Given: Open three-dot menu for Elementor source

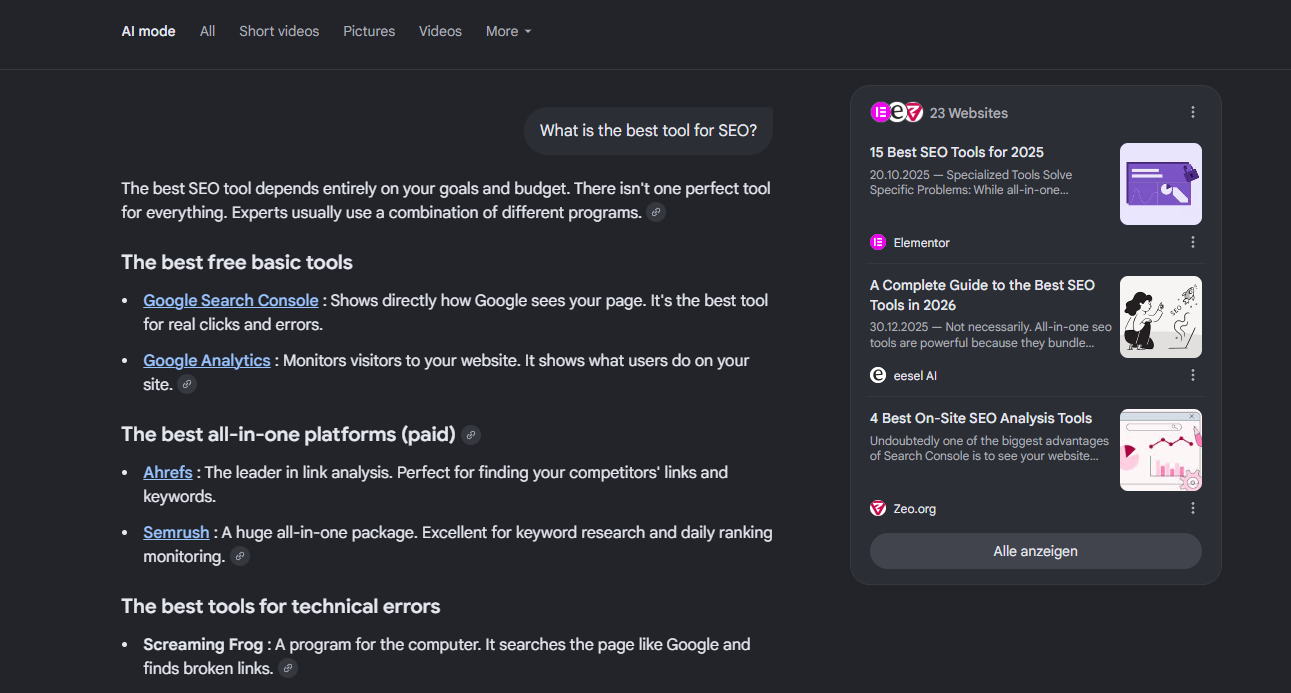Looking at the screenshot, I should tap(1193, 242).
